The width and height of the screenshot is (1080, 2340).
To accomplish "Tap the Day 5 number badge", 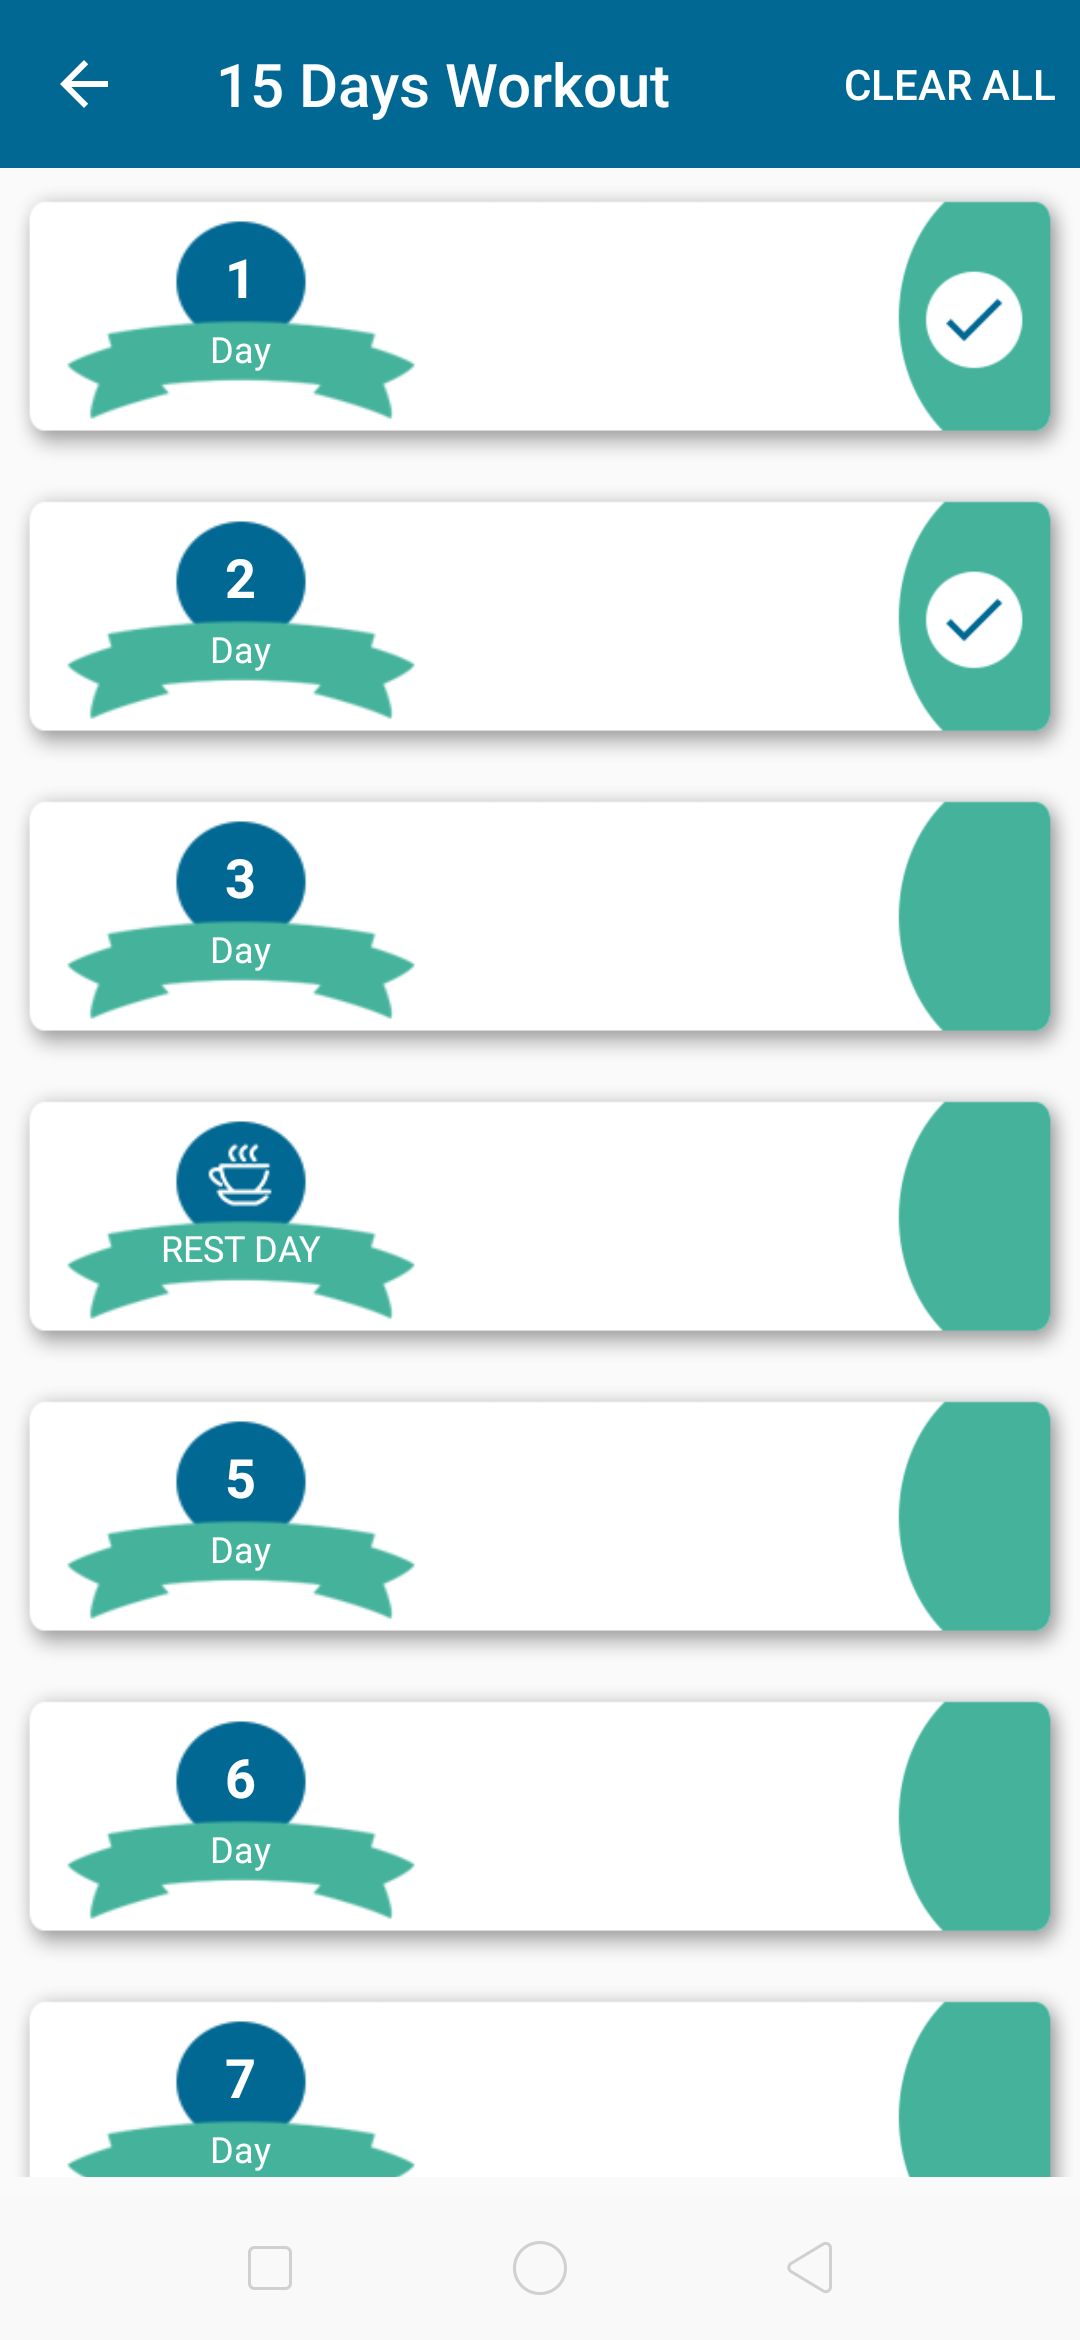I will click(240, 1478).
